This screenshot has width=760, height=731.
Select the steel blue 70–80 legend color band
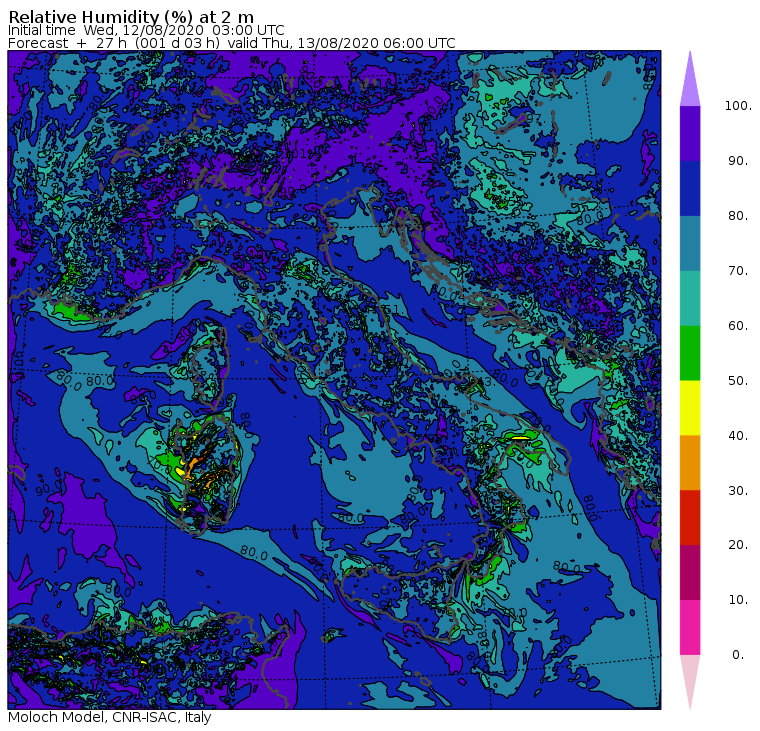point(690,243)
